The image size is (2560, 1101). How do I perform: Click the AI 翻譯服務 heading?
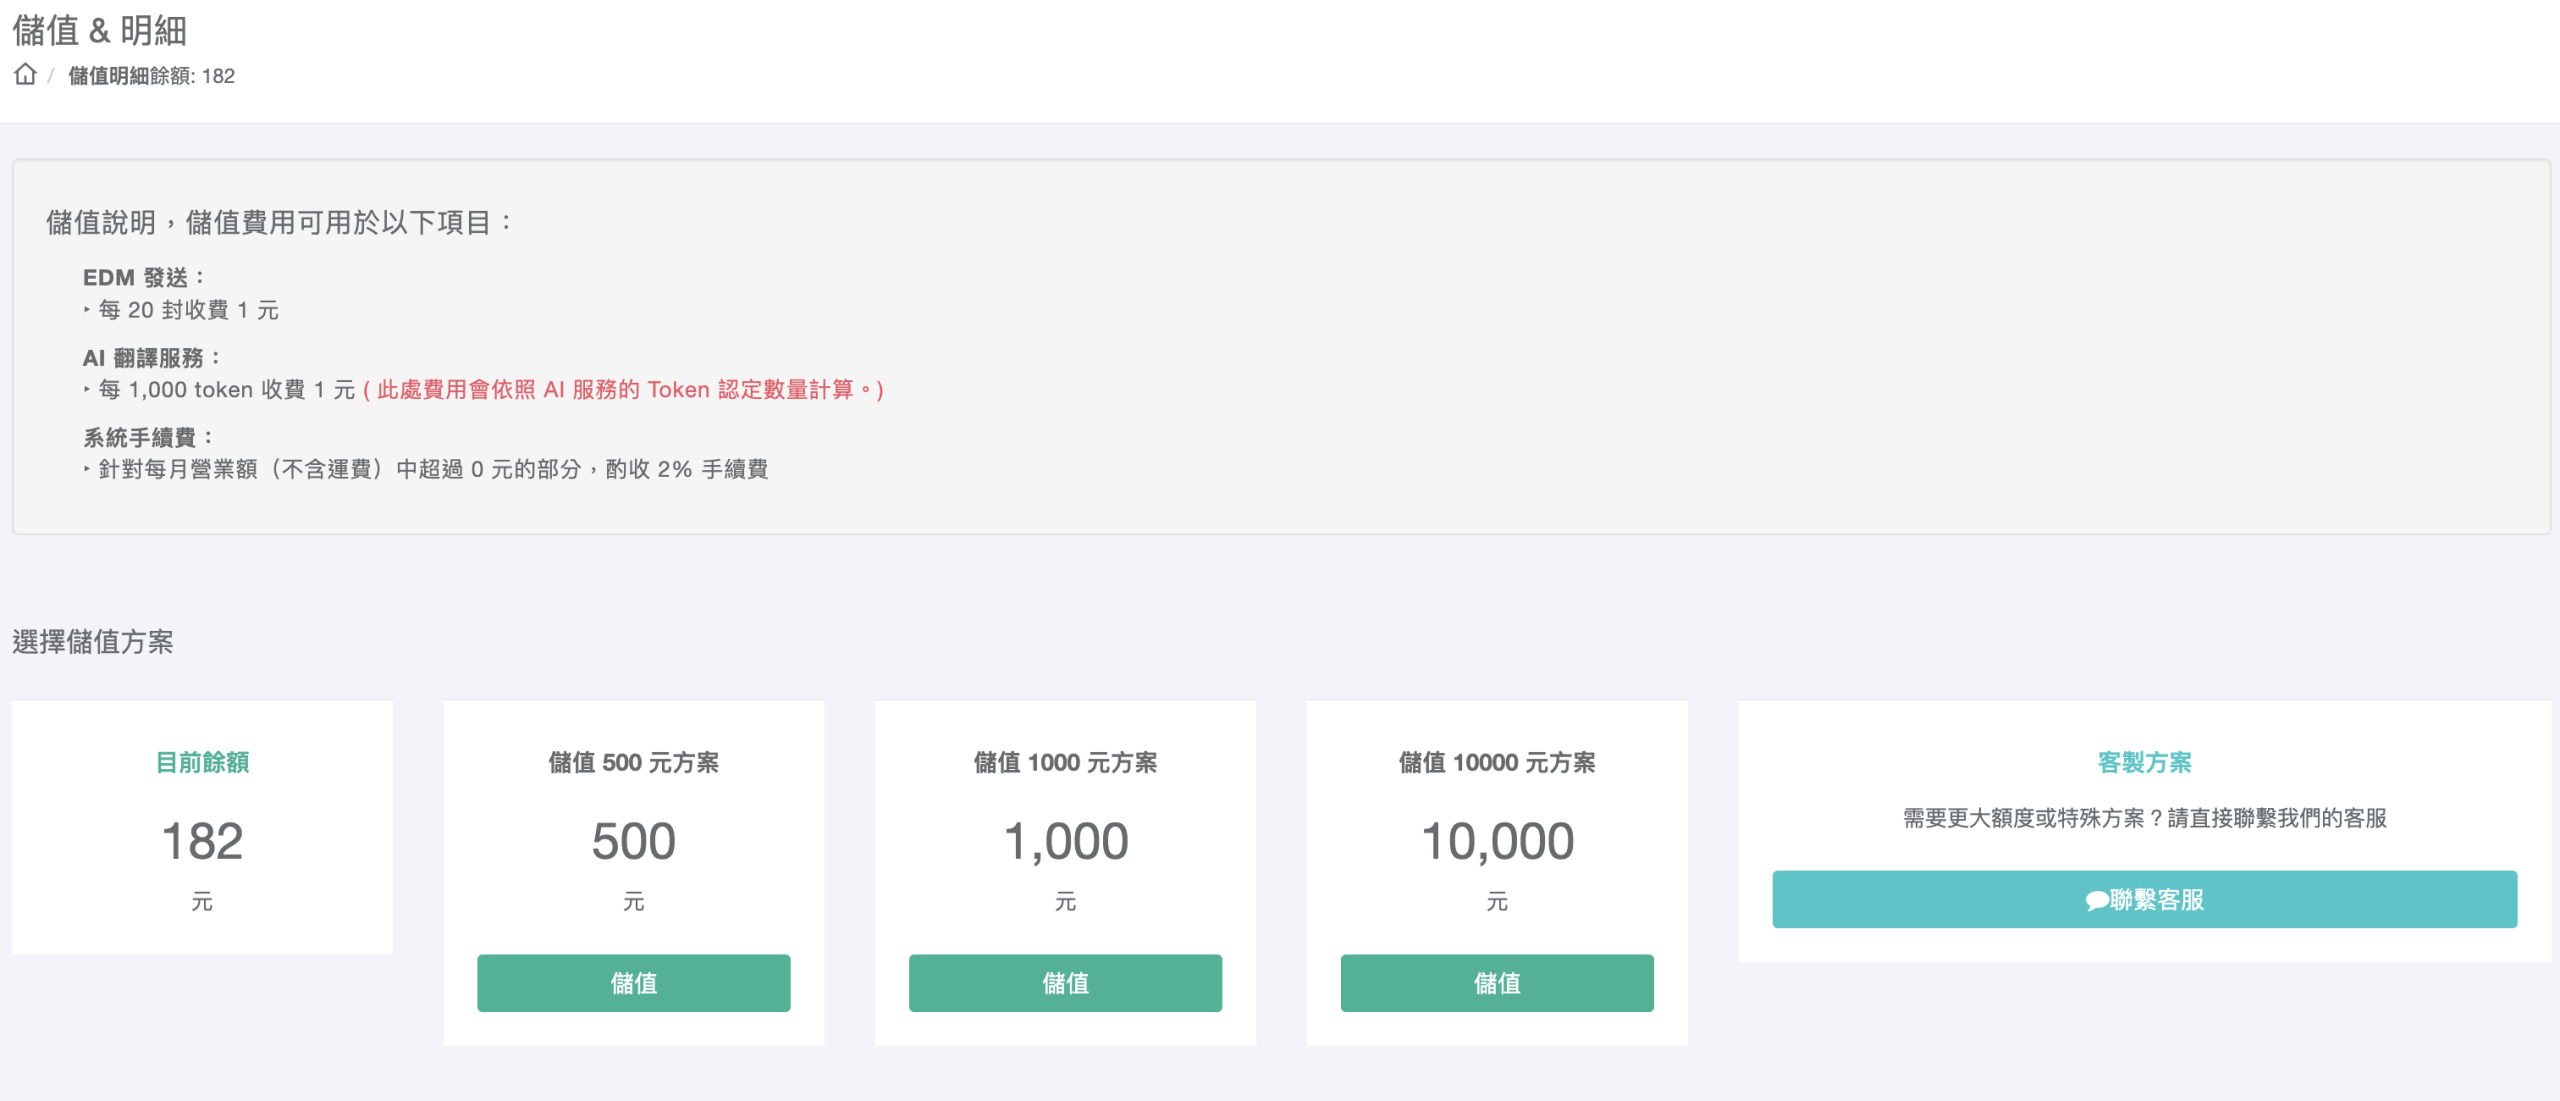click(151, 357)
